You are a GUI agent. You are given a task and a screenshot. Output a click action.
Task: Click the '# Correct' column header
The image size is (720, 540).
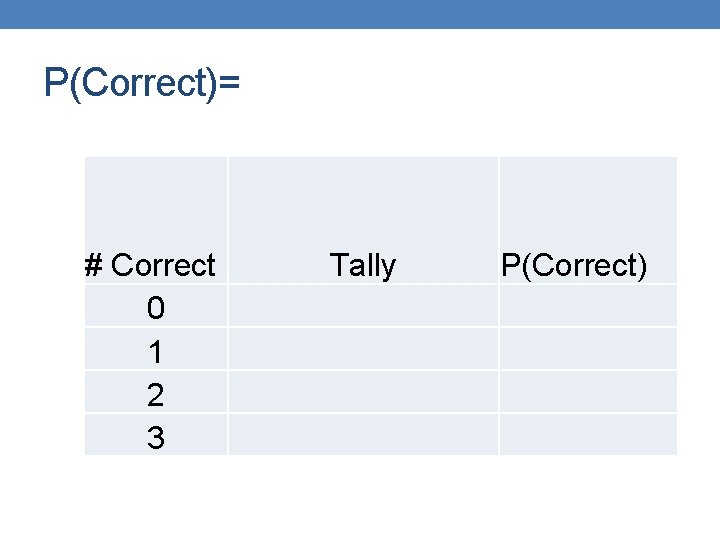pyautogui.click(x=151, y=265)
